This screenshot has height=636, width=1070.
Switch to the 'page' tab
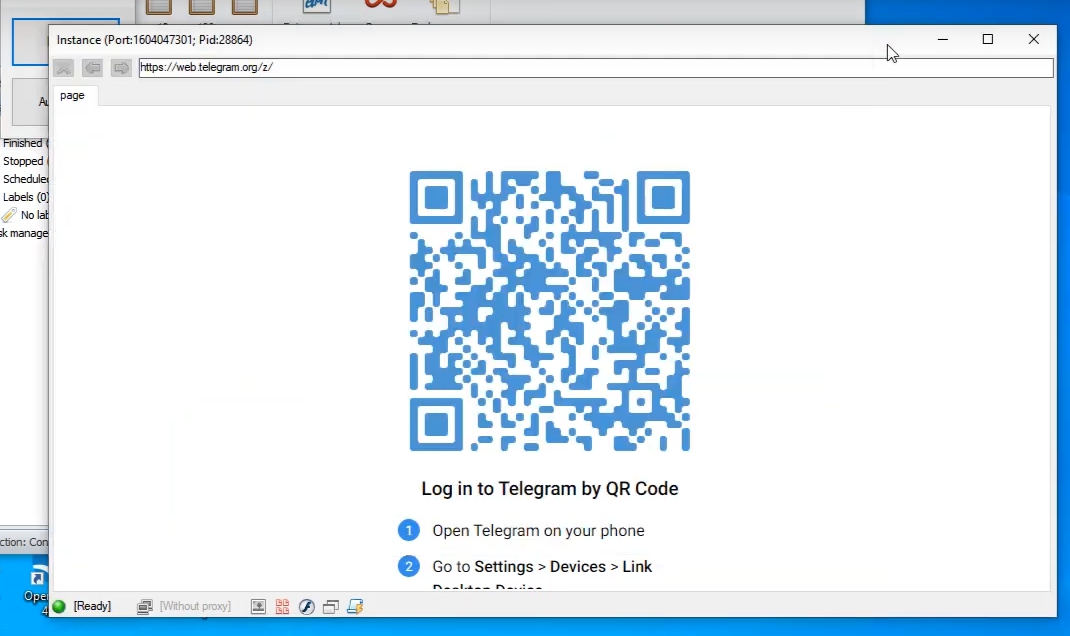point(72,95)
